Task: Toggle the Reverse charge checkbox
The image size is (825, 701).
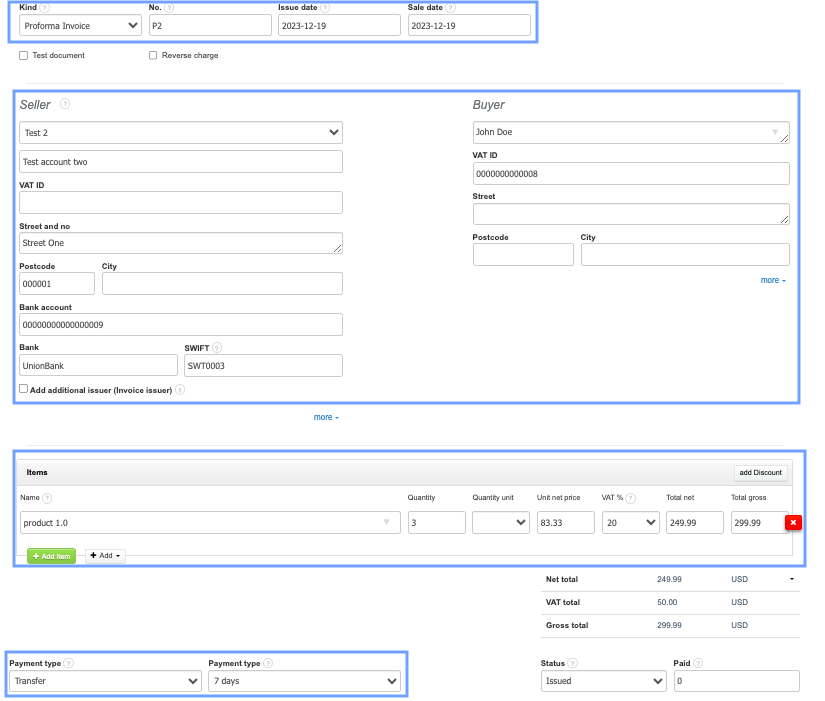Action: click(x=153, y=56)
